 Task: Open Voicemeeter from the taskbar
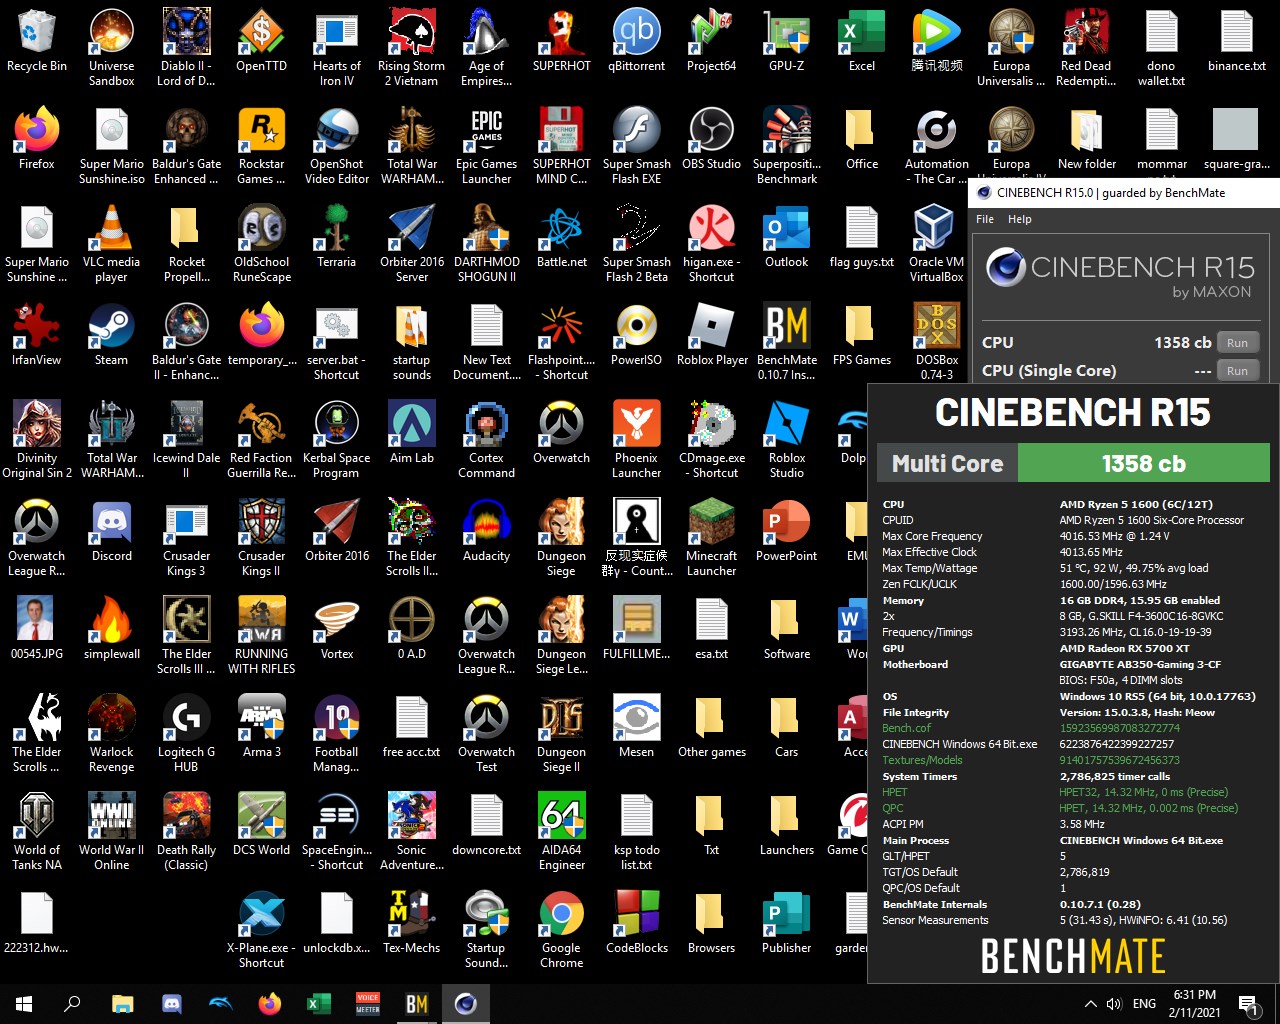coord(368,1004)
